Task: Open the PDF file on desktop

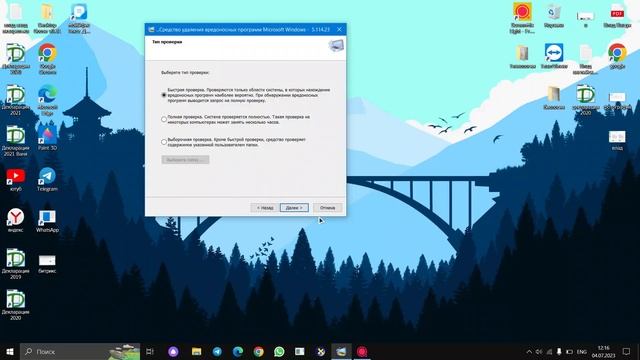Action: coord(617,16)
